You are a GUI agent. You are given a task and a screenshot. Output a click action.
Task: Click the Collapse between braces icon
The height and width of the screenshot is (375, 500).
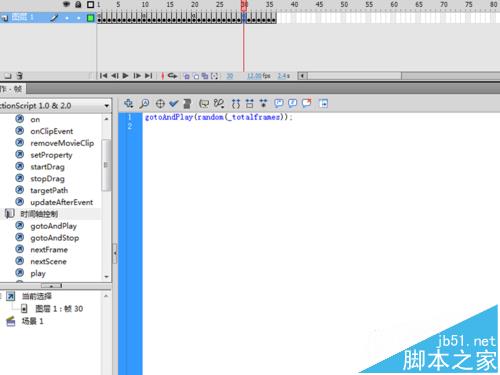click(236, 104)
